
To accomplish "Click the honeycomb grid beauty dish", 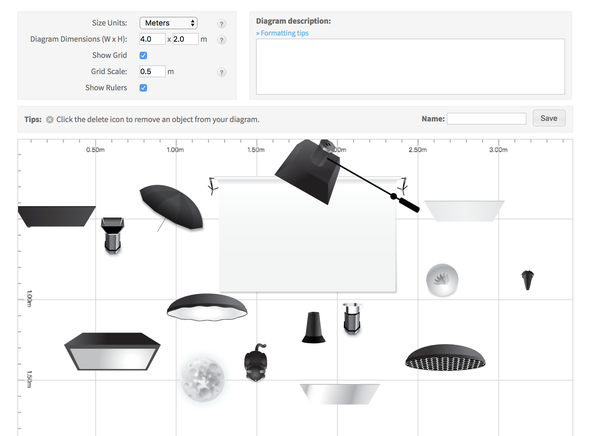I will [445, 358].
